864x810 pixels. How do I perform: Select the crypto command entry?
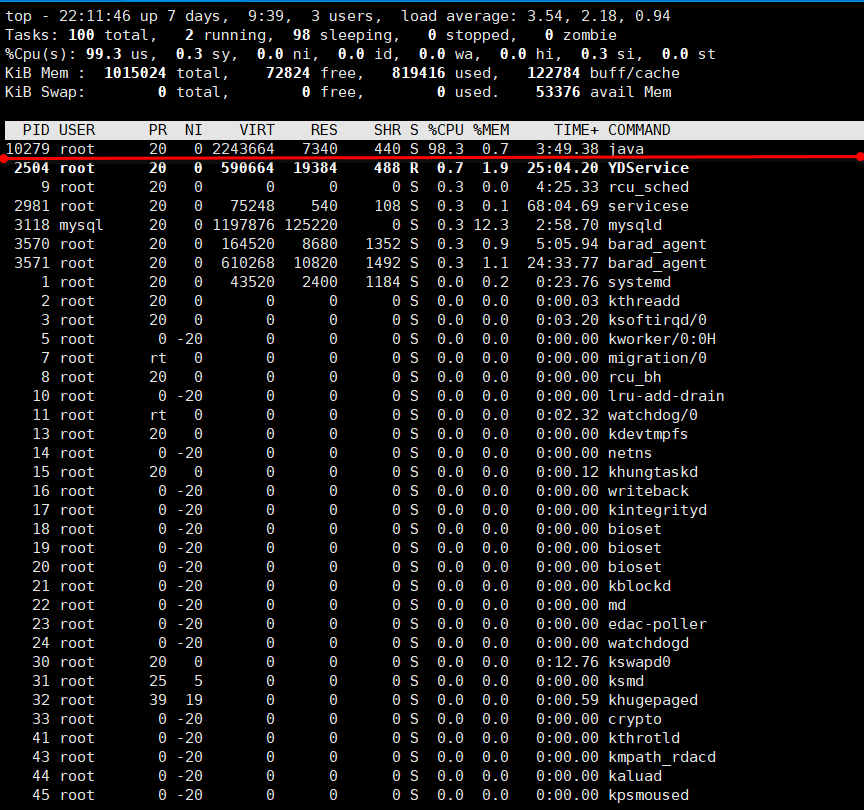[635, 720]
